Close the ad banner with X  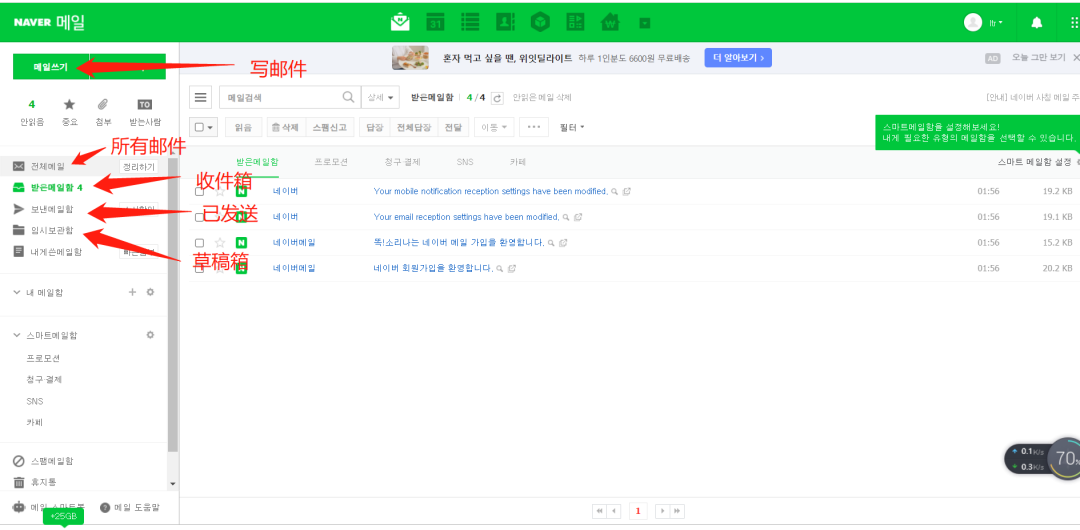[1076, 58]
